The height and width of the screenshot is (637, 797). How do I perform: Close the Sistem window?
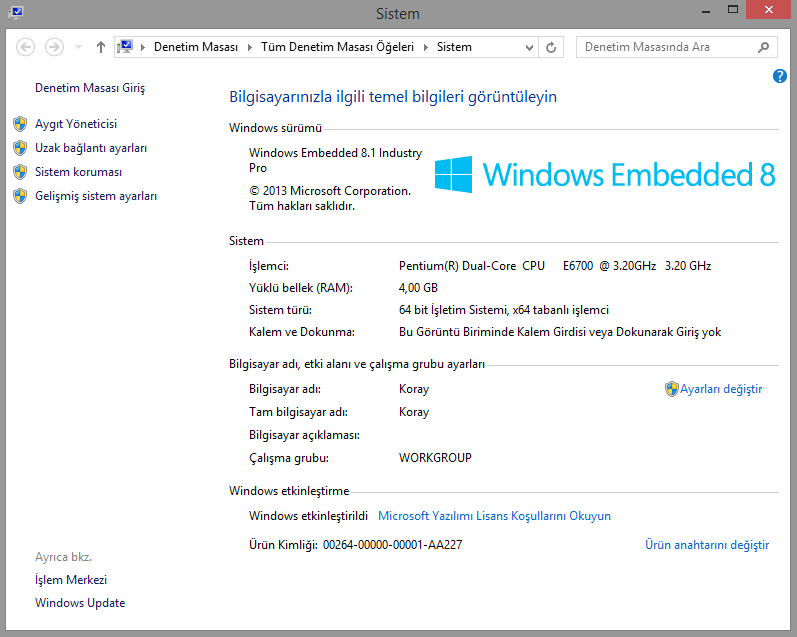point(769,10)
